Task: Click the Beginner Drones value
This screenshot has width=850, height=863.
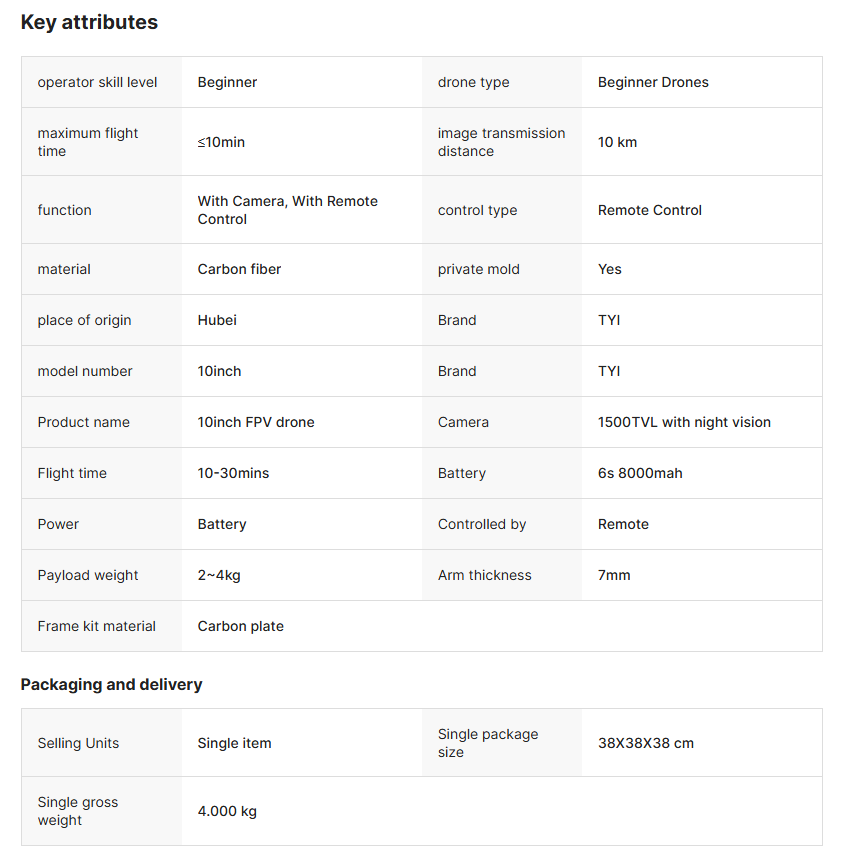Action: pos(653,82)
